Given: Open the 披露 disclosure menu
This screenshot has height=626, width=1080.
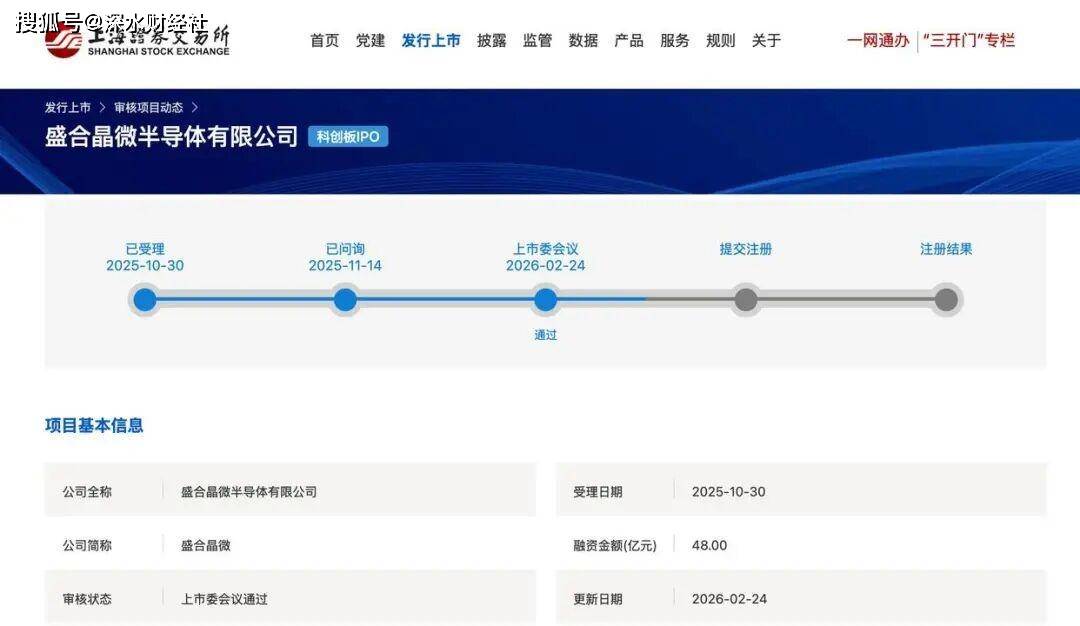Looking at the screenshot, I should (491, 41).
